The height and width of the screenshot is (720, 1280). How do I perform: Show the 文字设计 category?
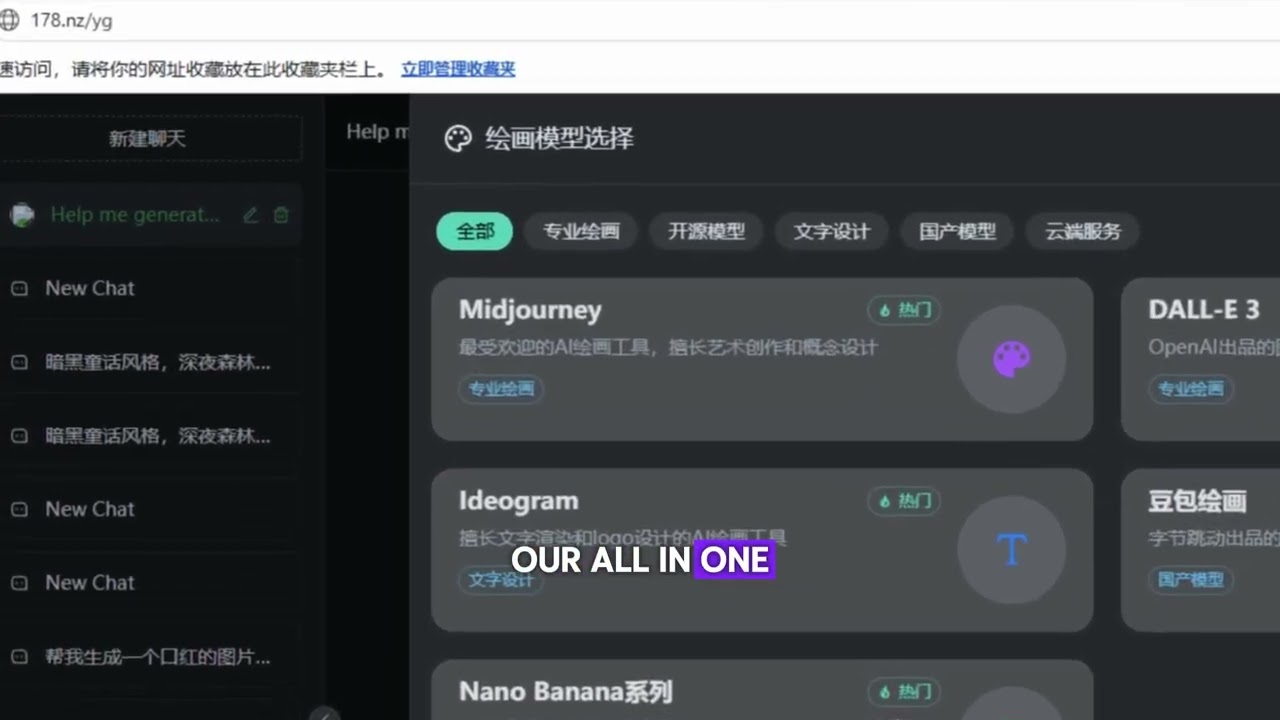[832, 231]
